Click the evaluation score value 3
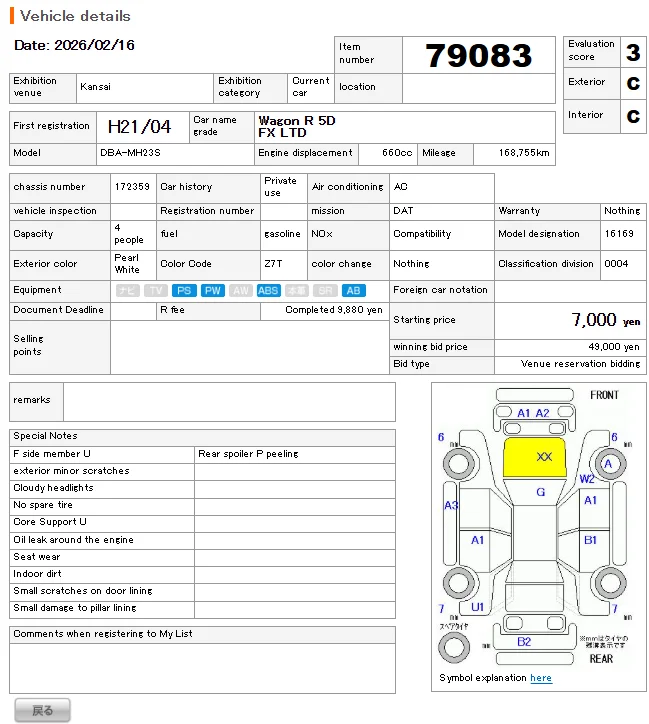649x724 pixels. coord(633,52)
